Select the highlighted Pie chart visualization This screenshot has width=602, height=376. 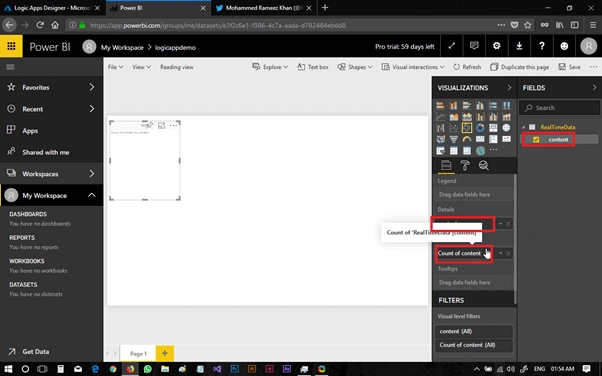click(467, 128)
